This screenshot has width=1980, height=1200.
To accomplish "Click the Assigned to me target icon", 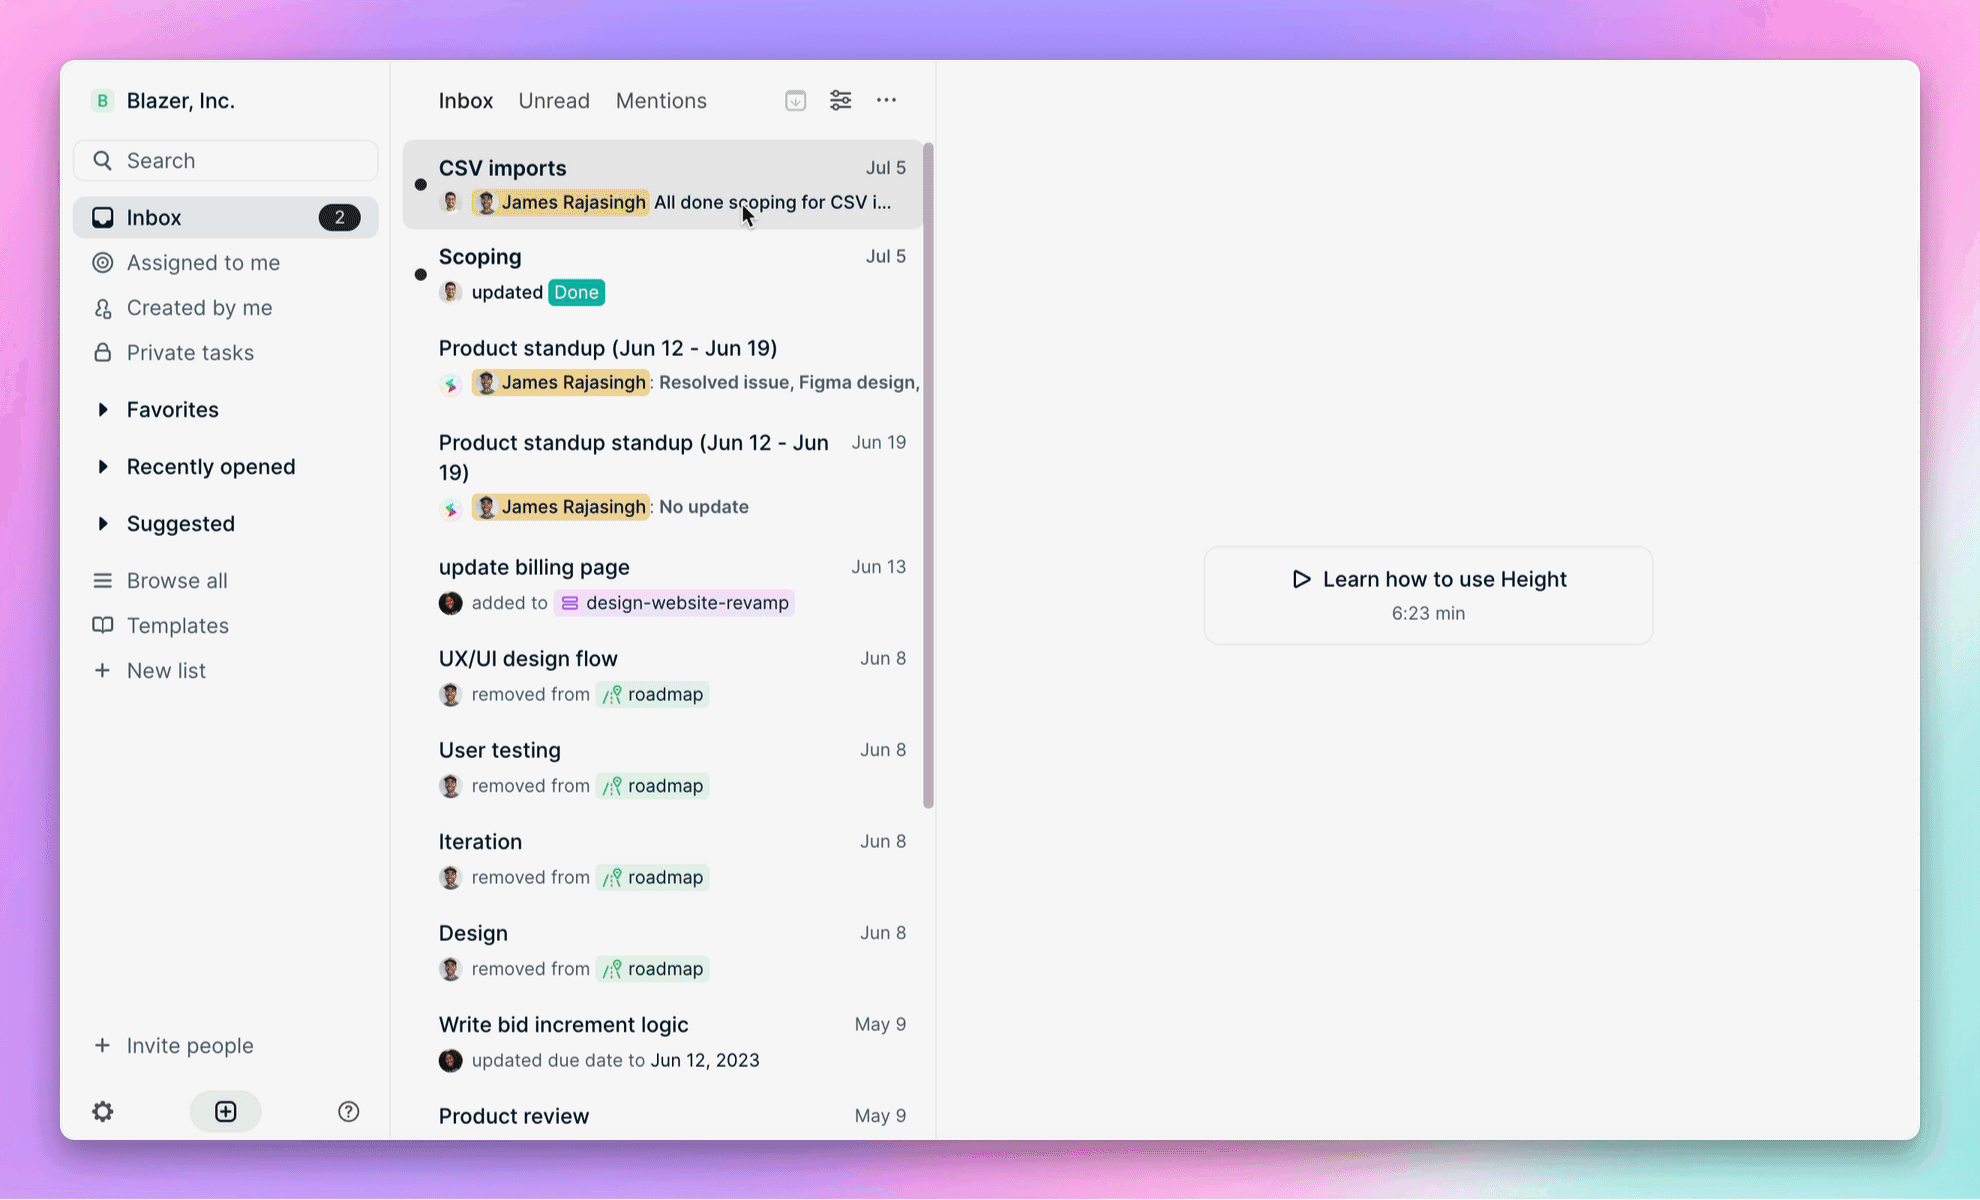I will [102, 262].
